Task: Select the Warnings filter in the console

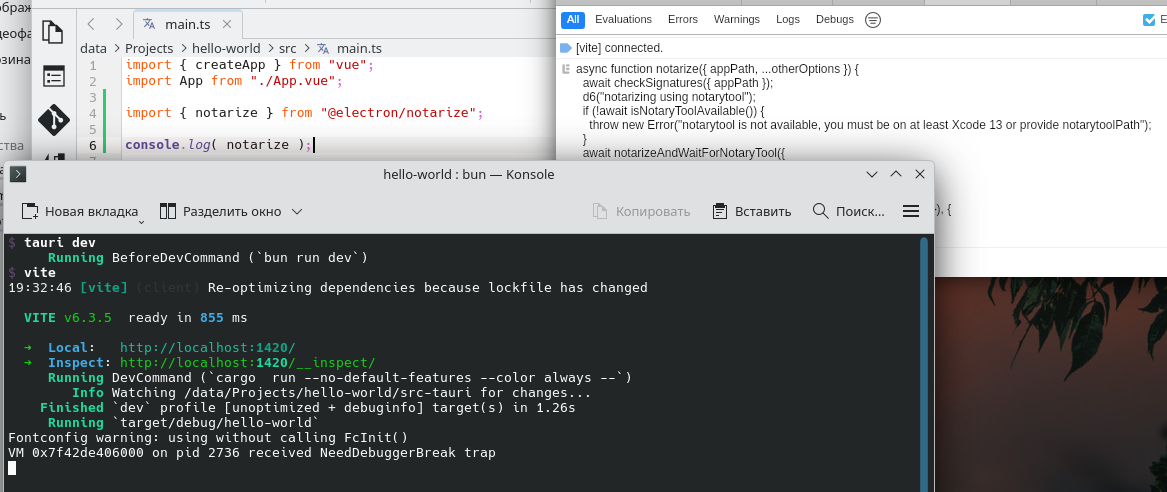Action: point(737,19)
